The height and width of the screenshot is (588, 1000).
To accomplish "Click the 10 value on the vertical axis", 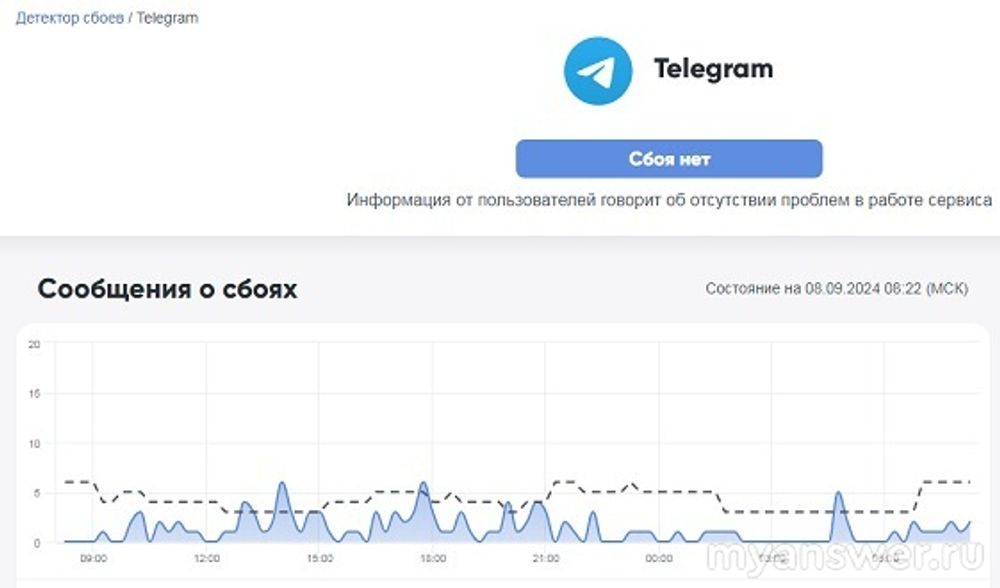I will (34, 443).
